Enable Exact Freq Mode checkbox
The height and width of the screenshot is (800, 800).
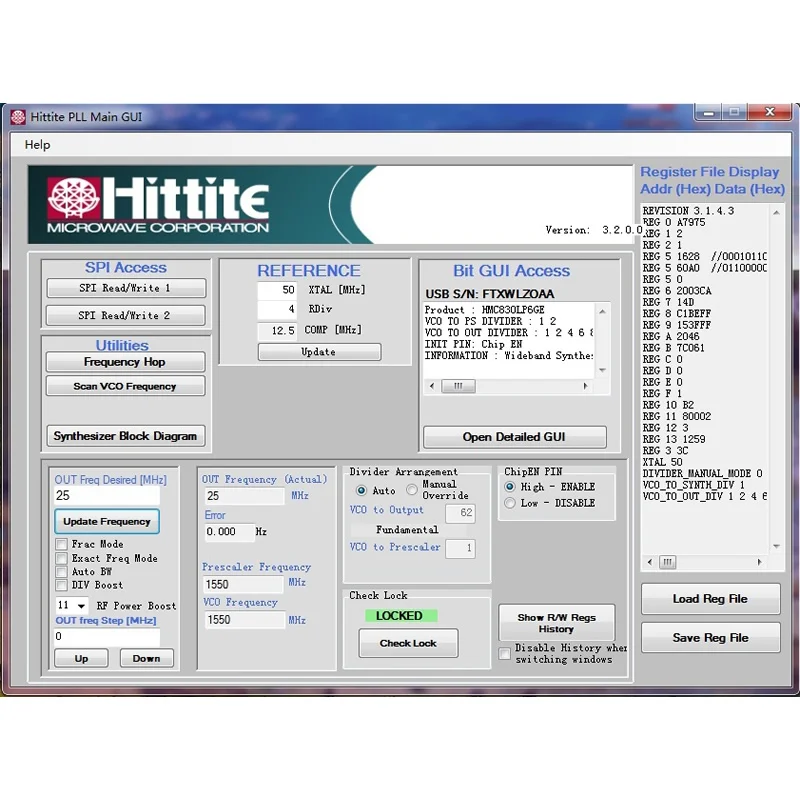(x=61, y=558)
